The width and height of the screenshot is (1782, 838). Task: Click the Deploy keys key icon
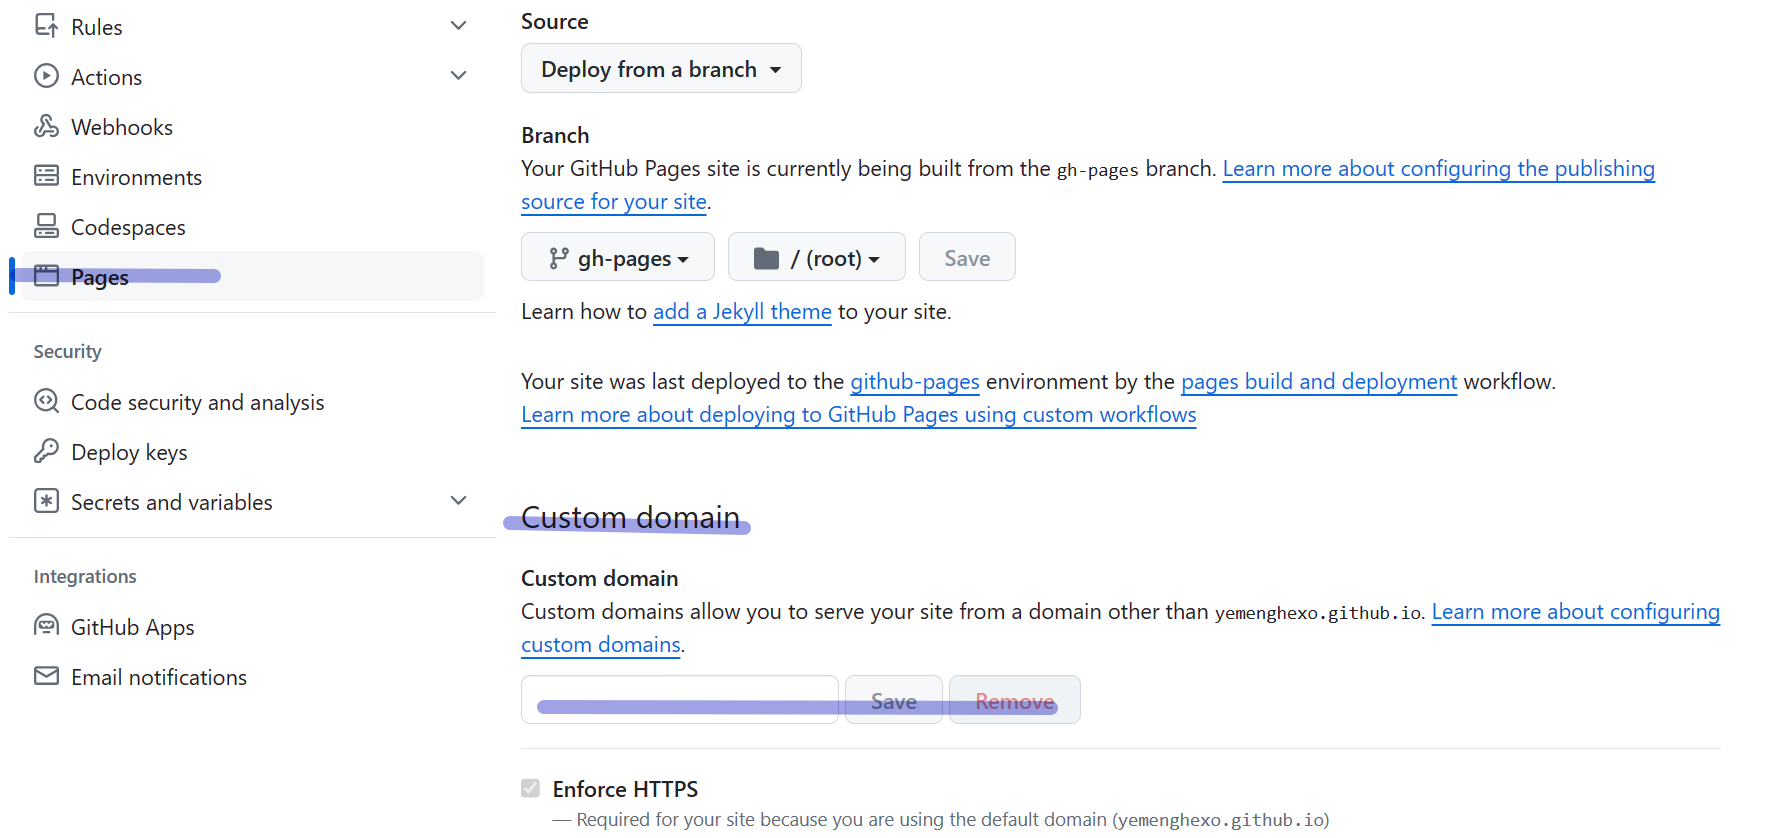(x=46, y=451)
